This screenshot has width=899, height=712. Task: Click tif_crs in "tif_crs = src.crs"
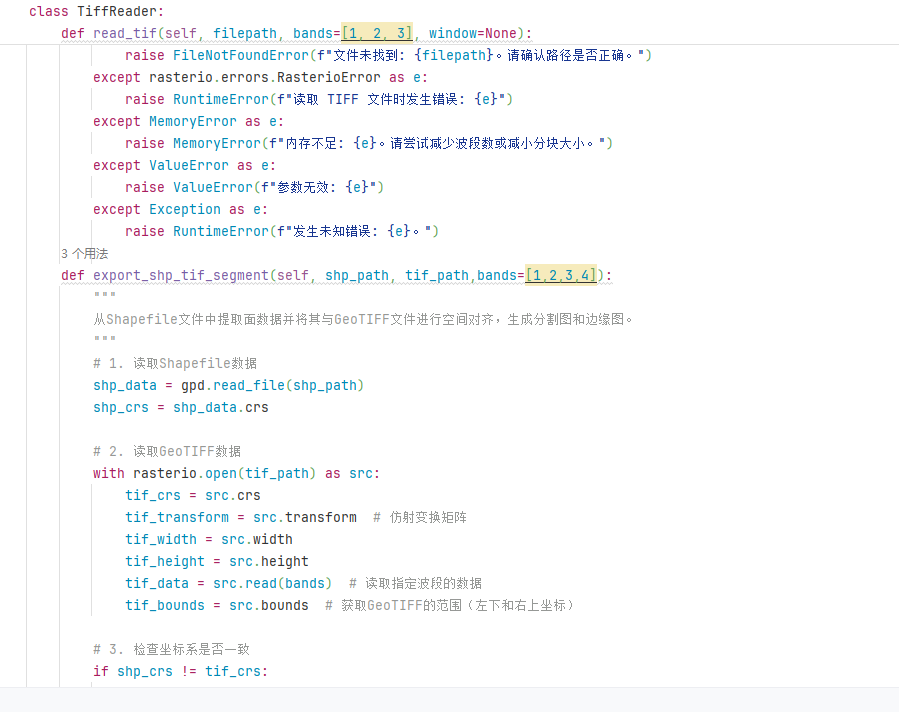click(x=153, y=495)
